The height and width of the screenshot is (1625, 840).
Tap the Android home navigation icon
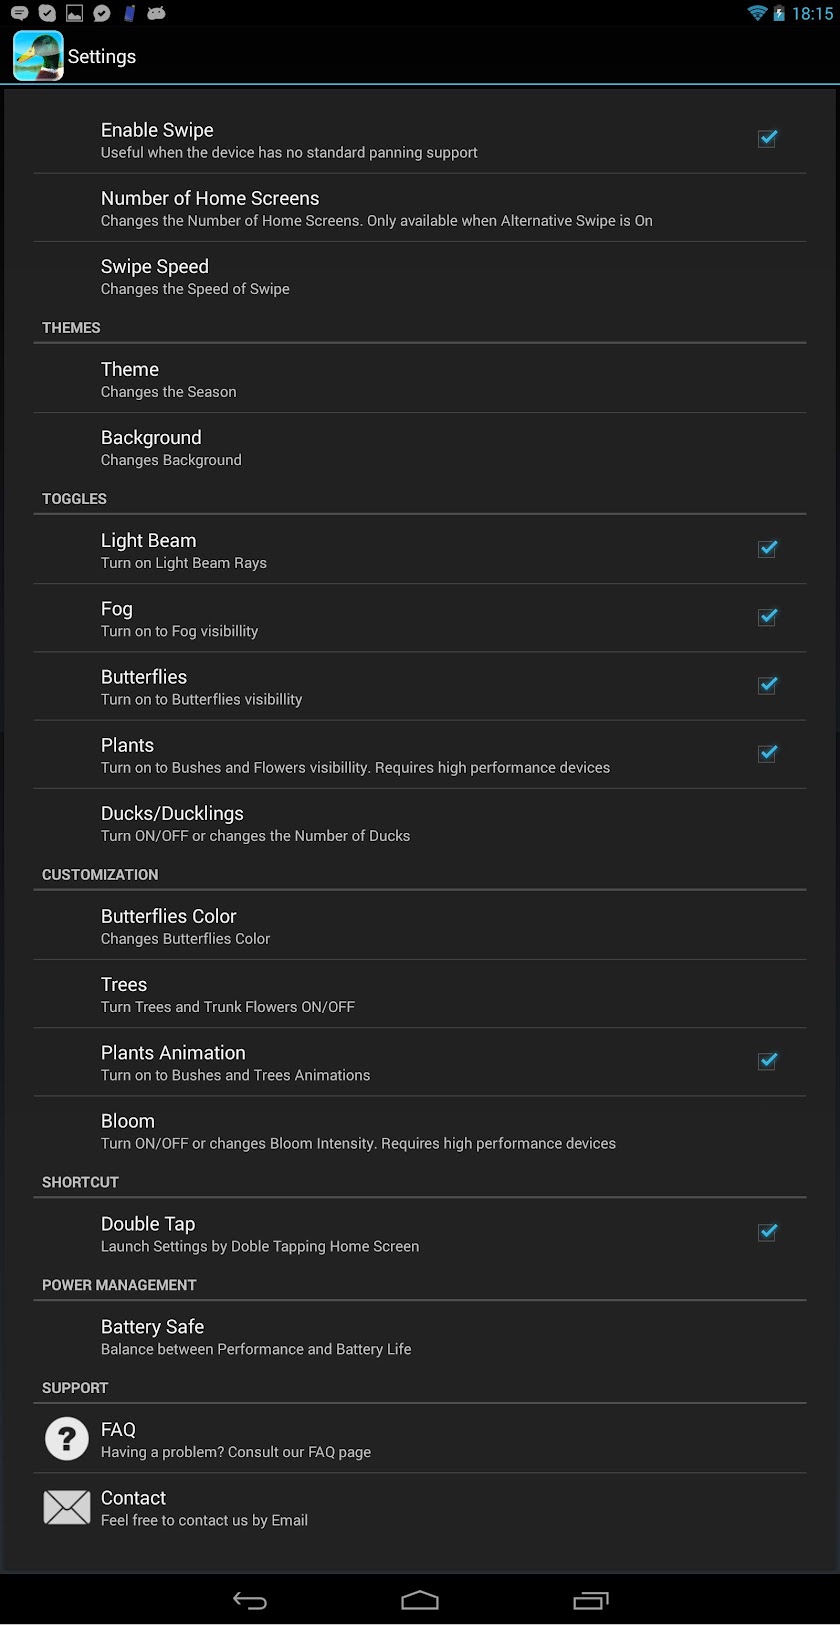pos(420,1601)
